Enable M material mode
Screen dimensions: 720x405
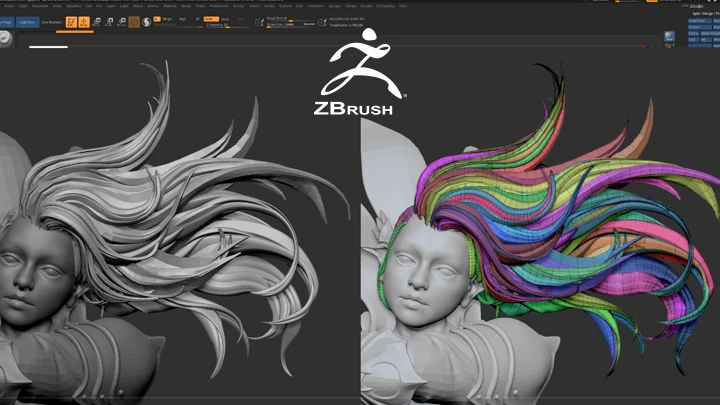[x=197, y=19]
